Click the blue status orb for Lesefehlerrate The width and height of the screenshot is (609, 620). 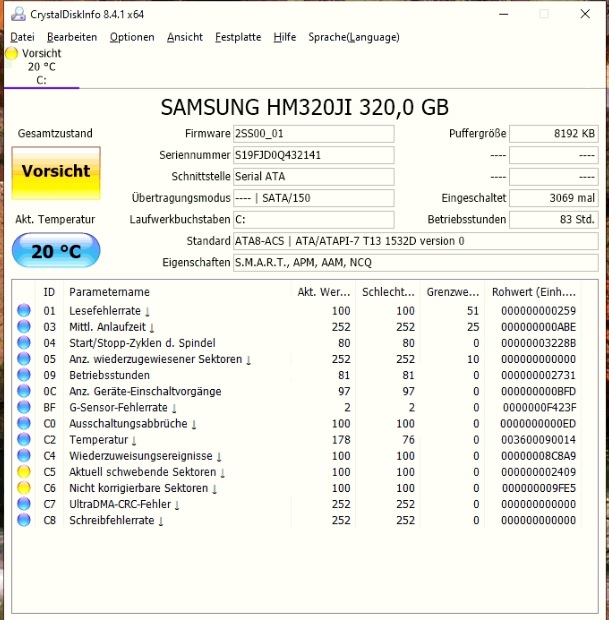[x=24, y=310]
